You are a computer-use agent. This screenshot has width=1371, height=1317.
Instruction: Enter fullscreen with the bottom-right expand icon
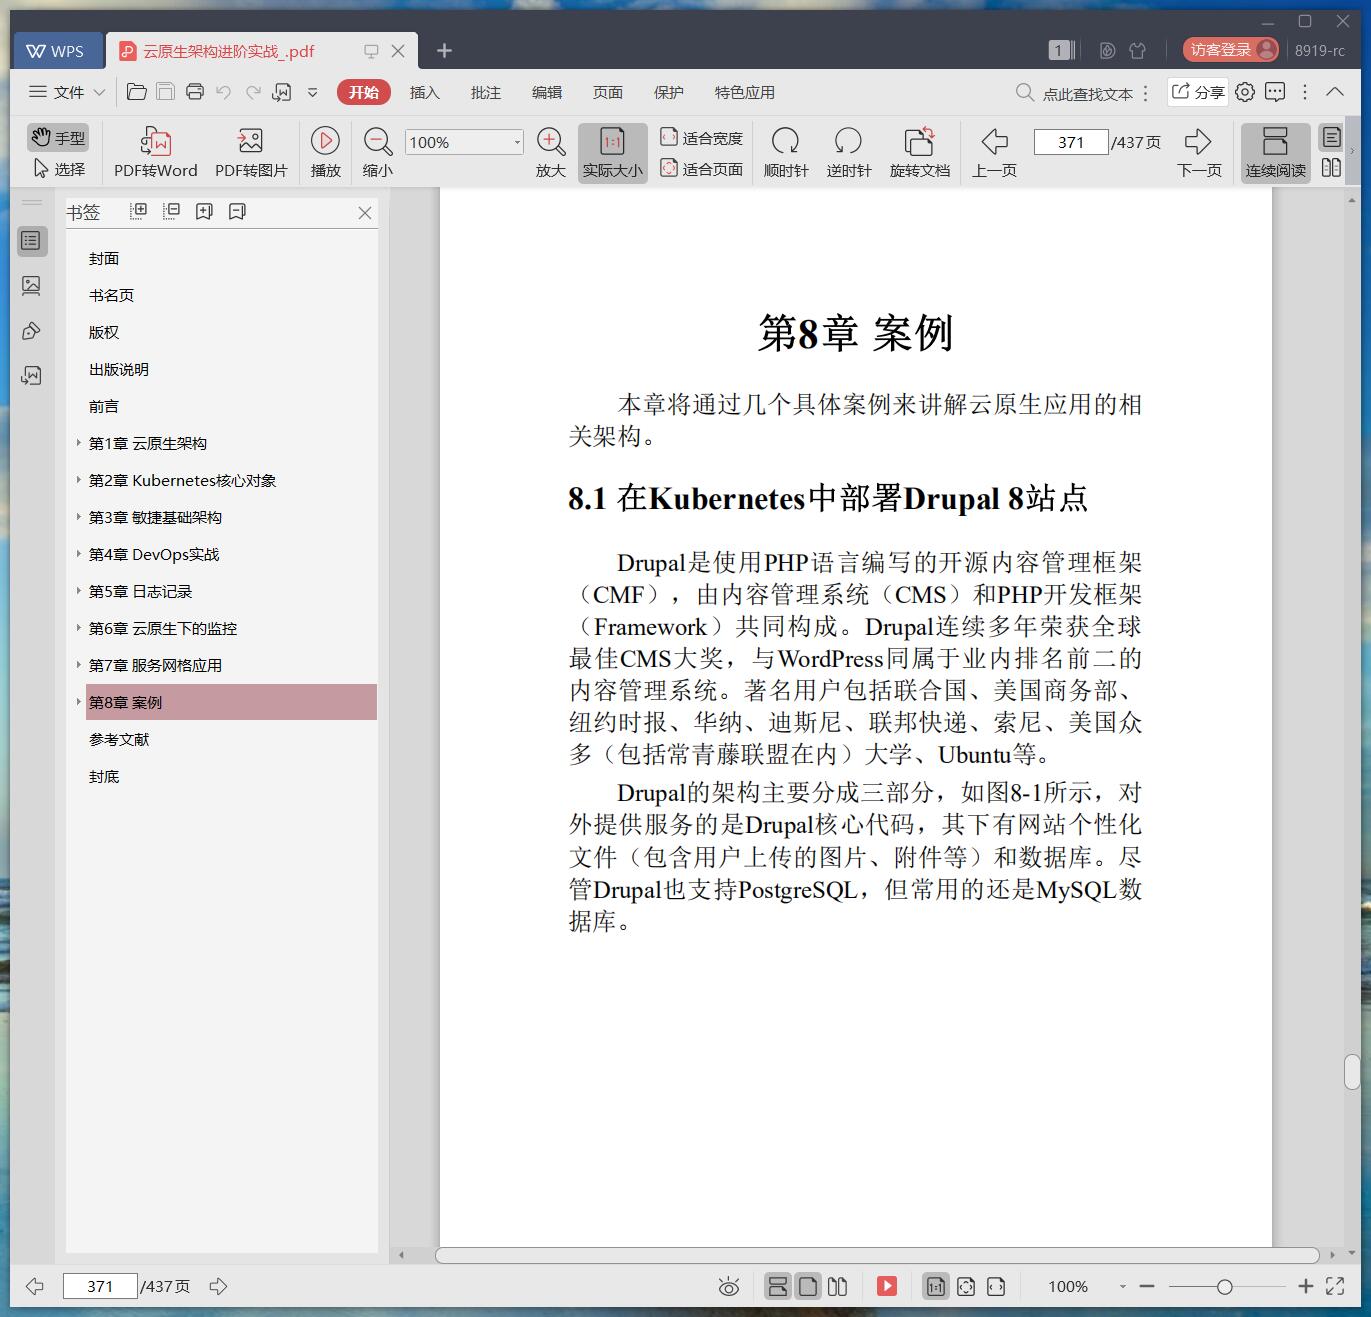pos(1335,1286)
